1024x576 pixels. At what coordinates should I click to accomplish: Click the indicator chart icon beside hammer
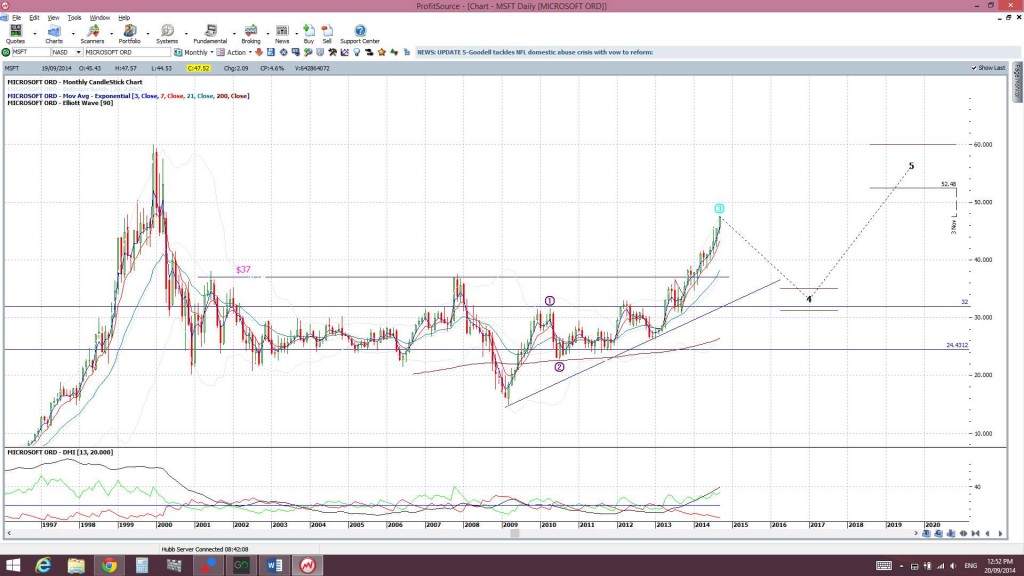344,52
